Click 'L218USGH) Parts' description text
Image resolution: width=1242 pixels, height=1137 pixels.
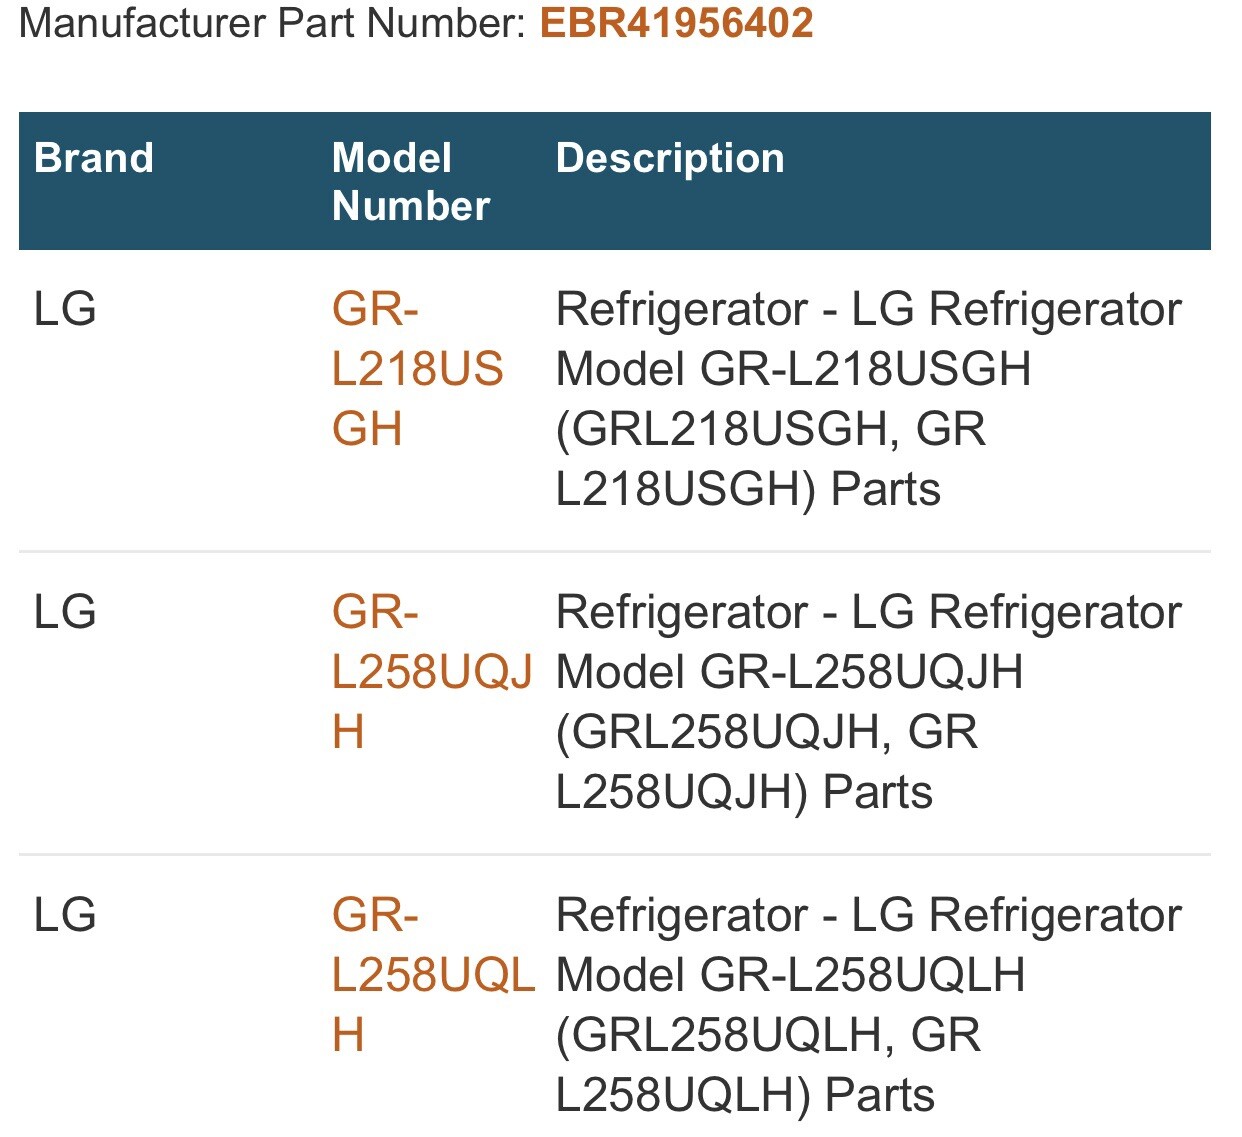click(x=748, y=490)
